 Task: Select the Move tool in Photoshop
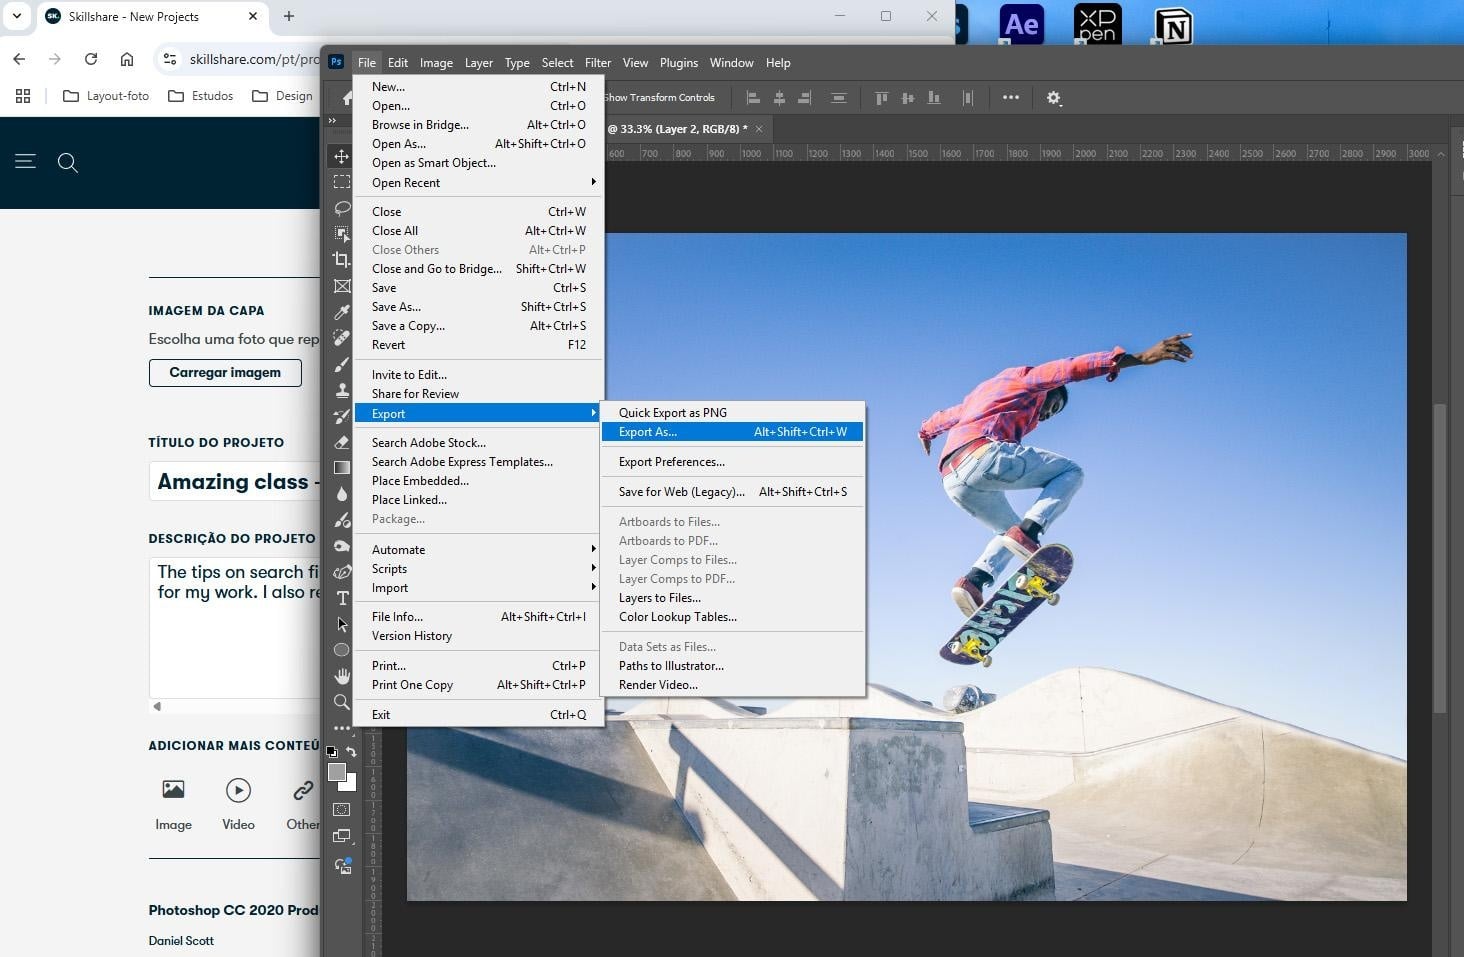(x=342, y=156)
